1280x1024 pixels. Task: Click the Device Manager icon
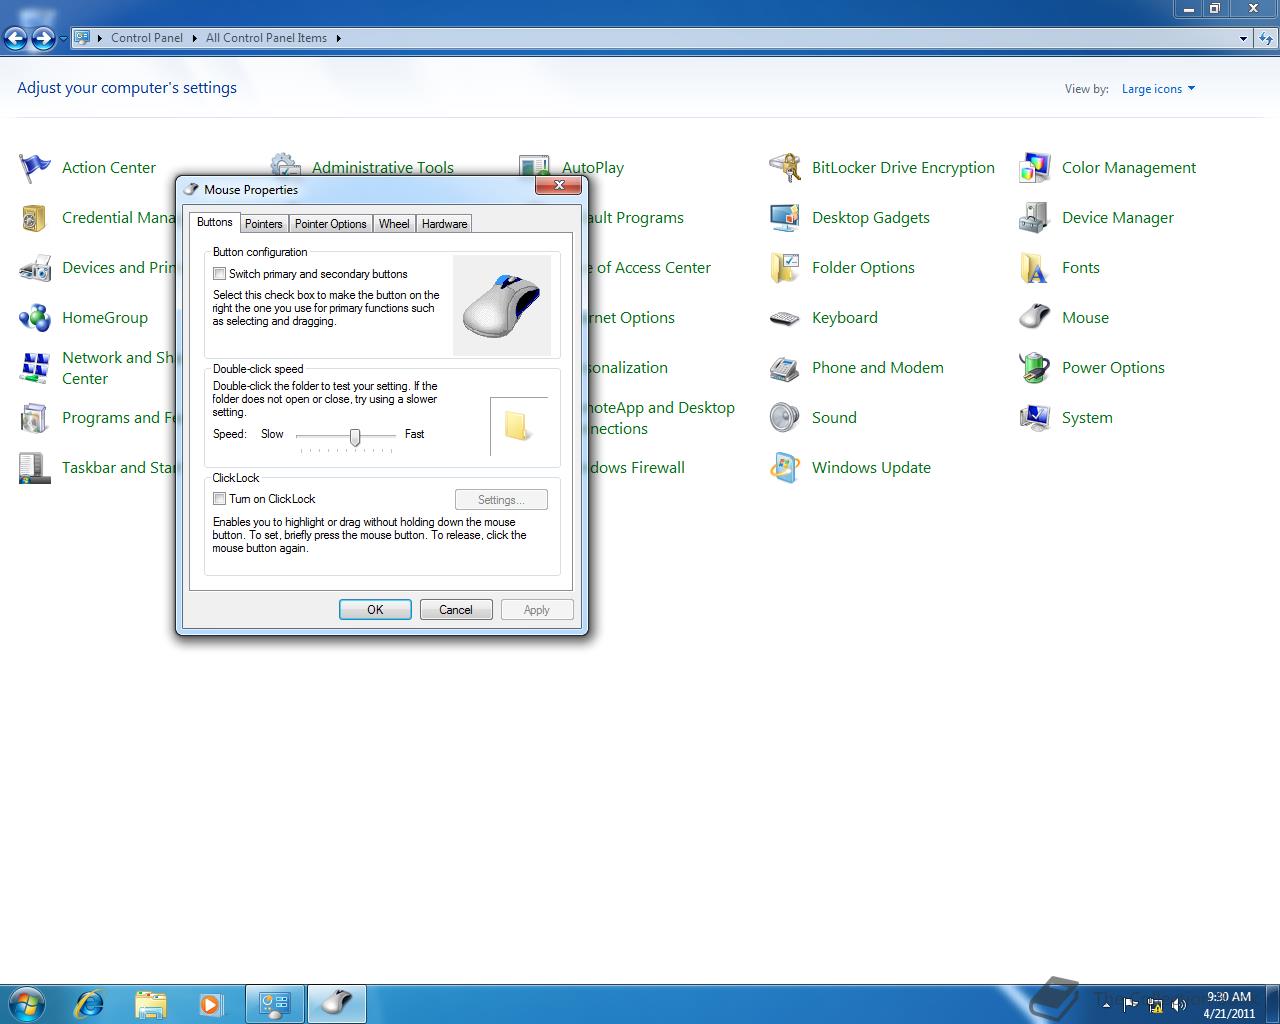[x=1035, y=218]
